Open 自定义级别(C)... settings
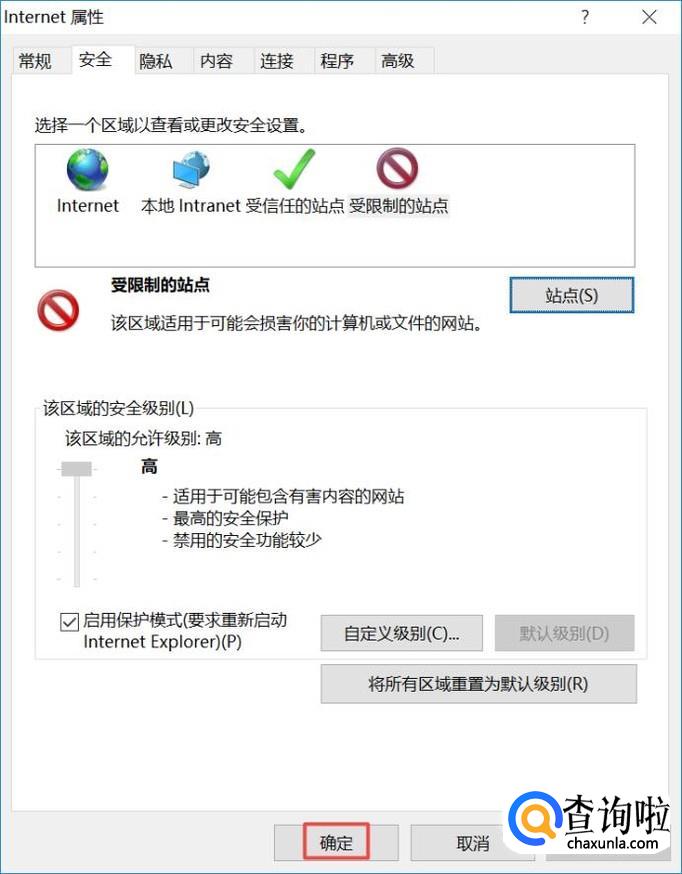The height and width of the screenshot is (874, 682). 401,633
